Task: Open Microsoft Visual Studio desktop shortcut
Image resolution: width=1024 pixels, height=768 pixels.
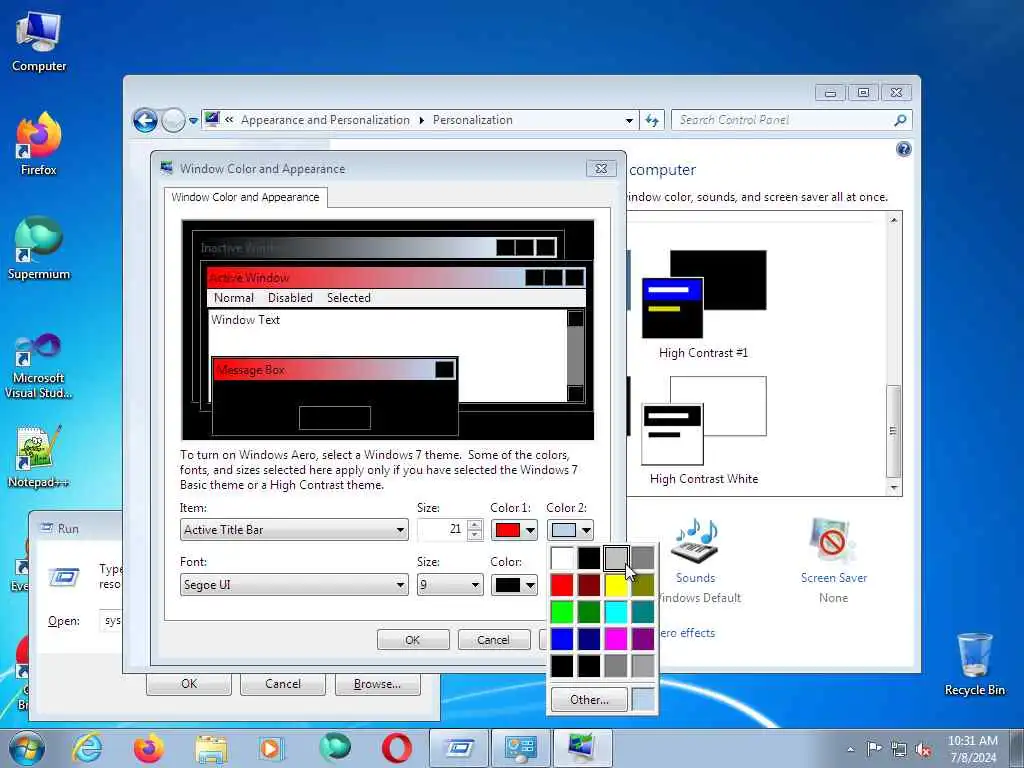Action: coord(39,366)
